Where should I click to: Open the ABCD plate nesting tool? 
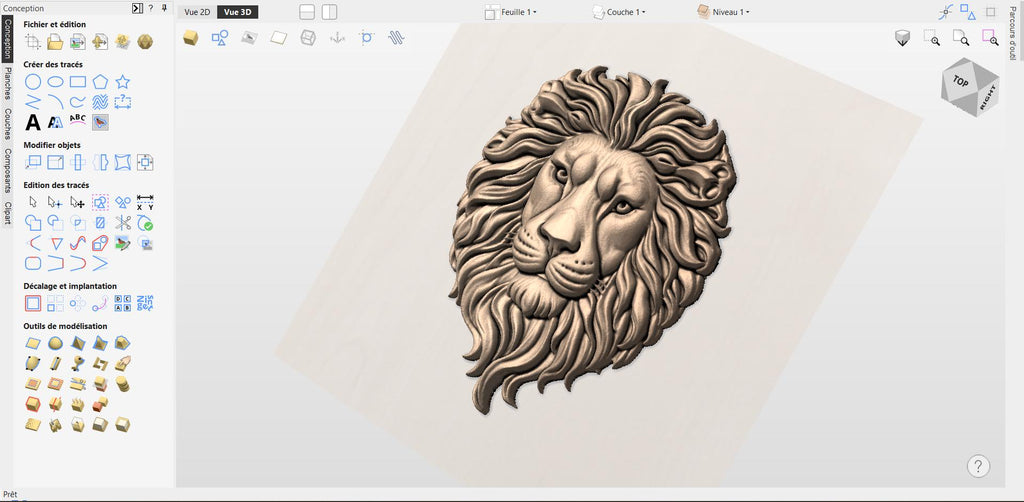123,304
